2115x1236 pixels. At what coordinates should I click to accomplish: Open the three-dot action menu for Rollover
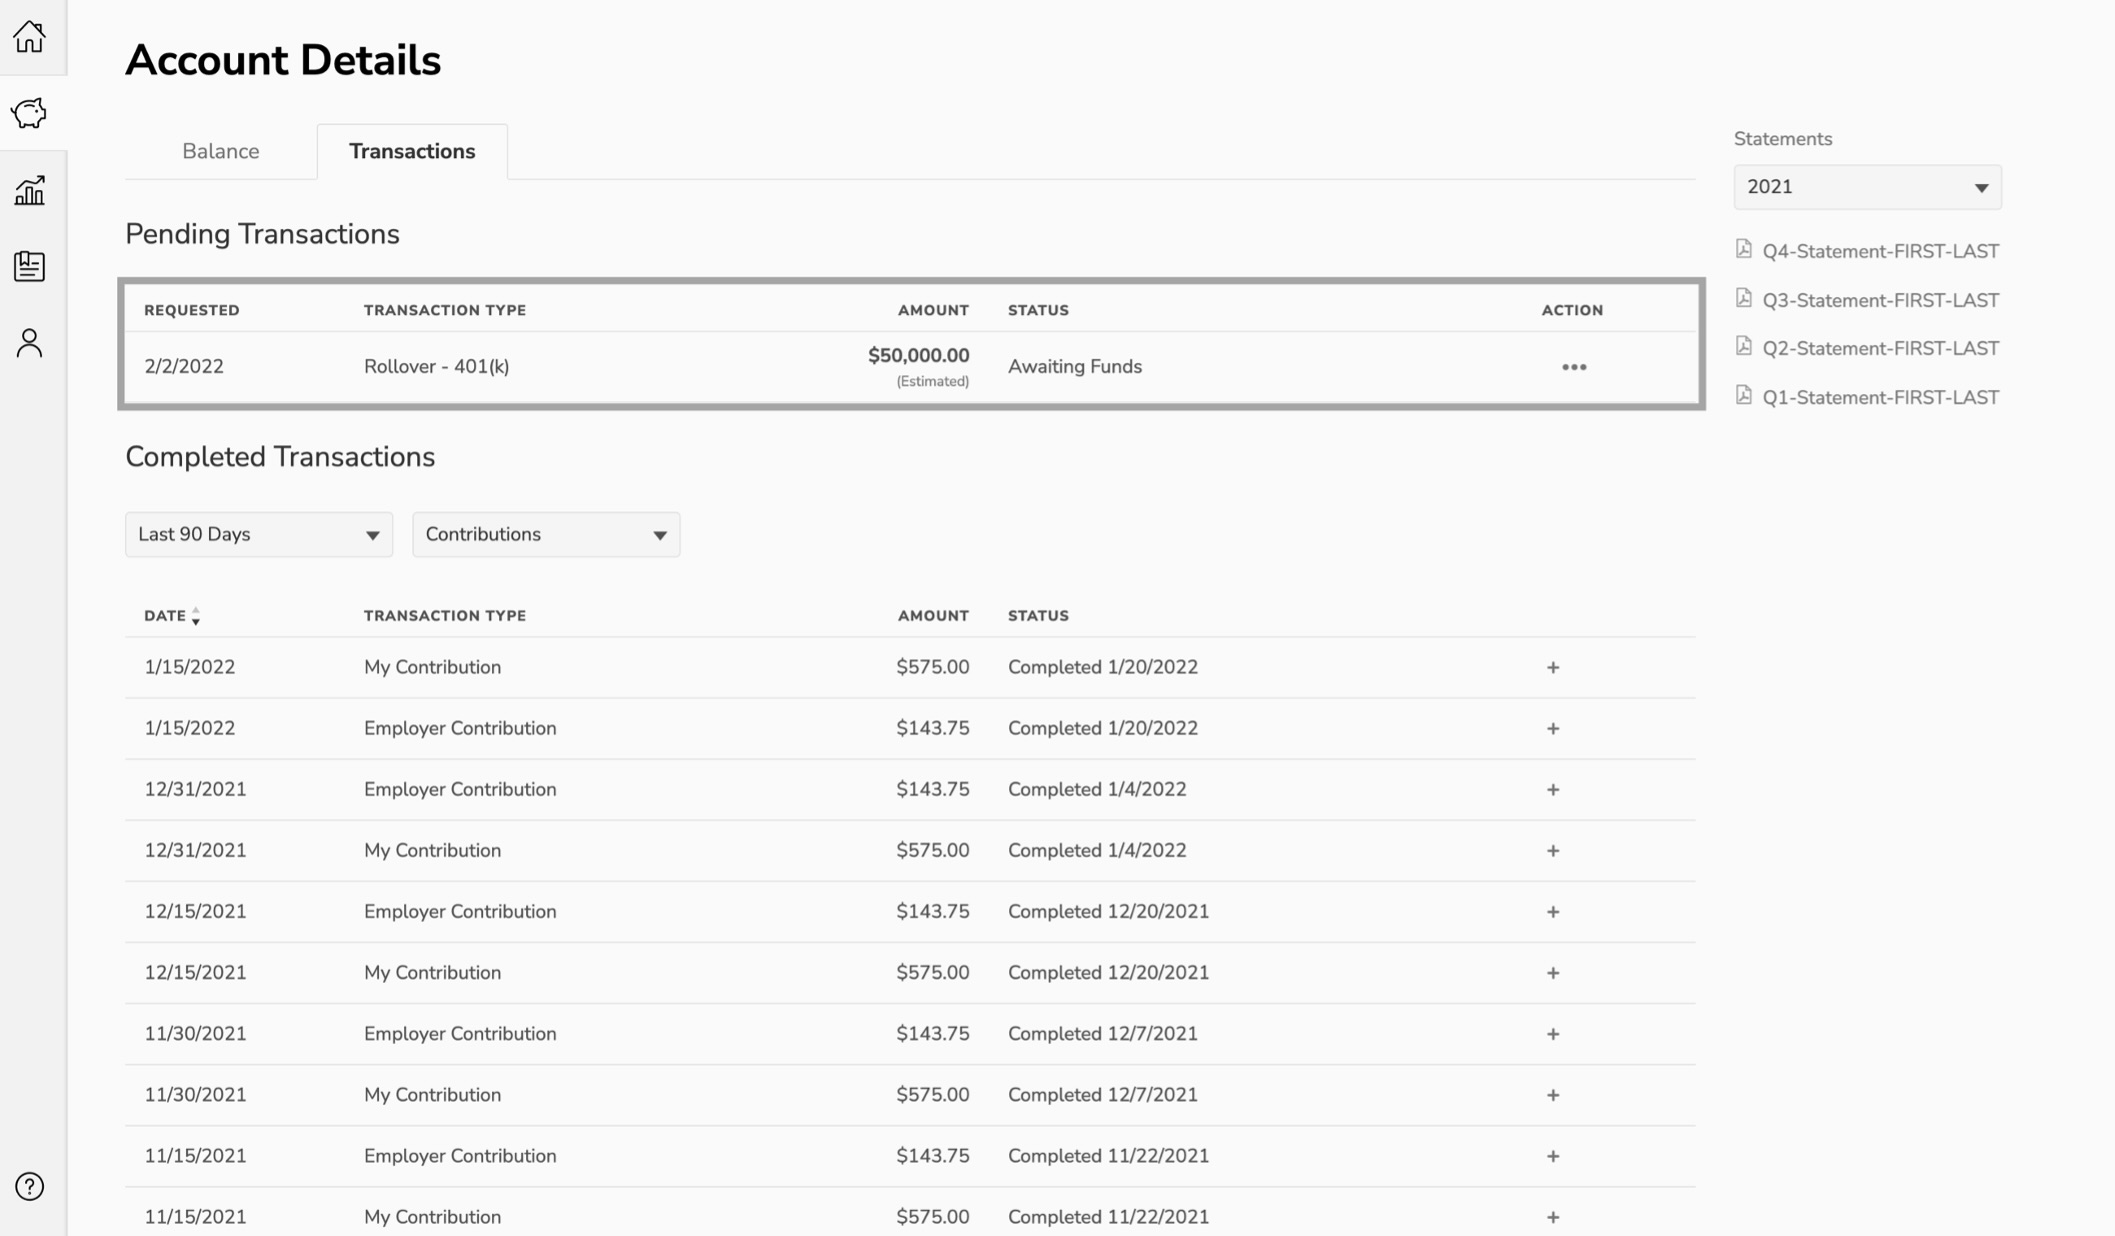pyautogui.click(x=1574, y=367)
